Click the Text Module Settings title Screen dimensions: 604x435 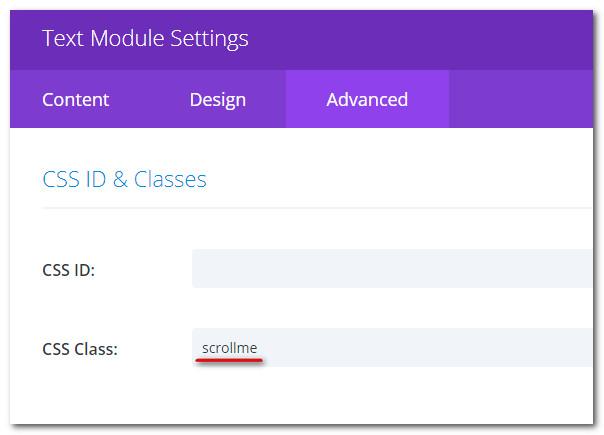pos(145,39)
